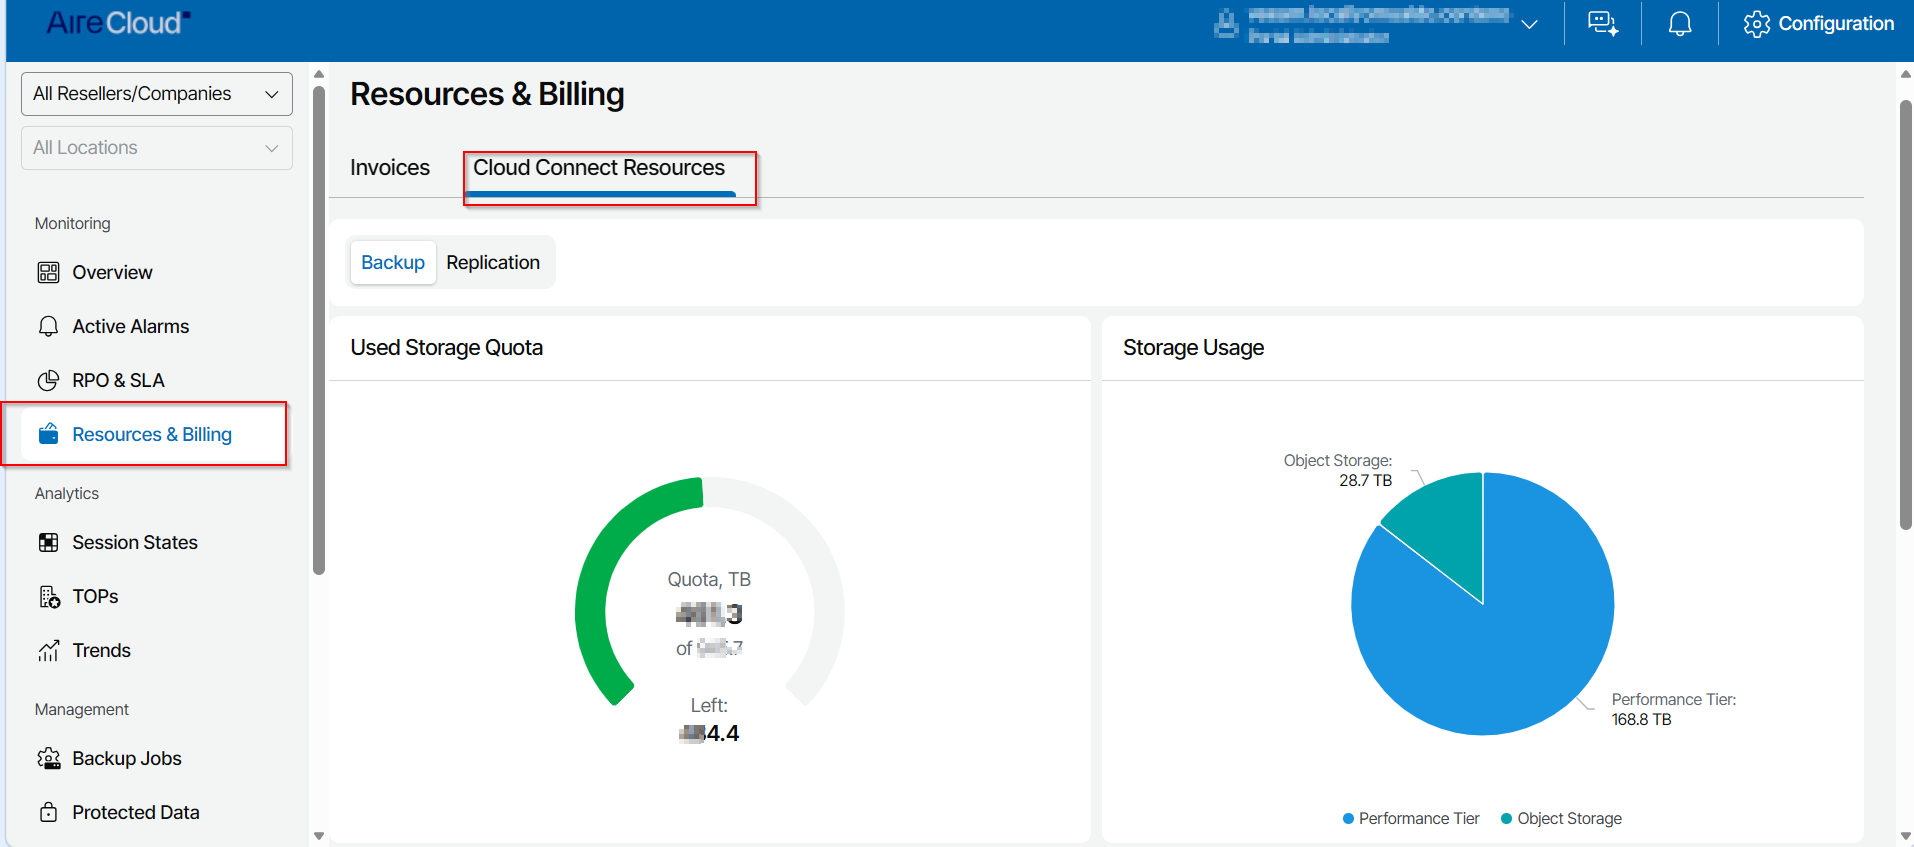Click the AireCloud logo
This screenshot has height=847, width=1914.
coord(118,23)
